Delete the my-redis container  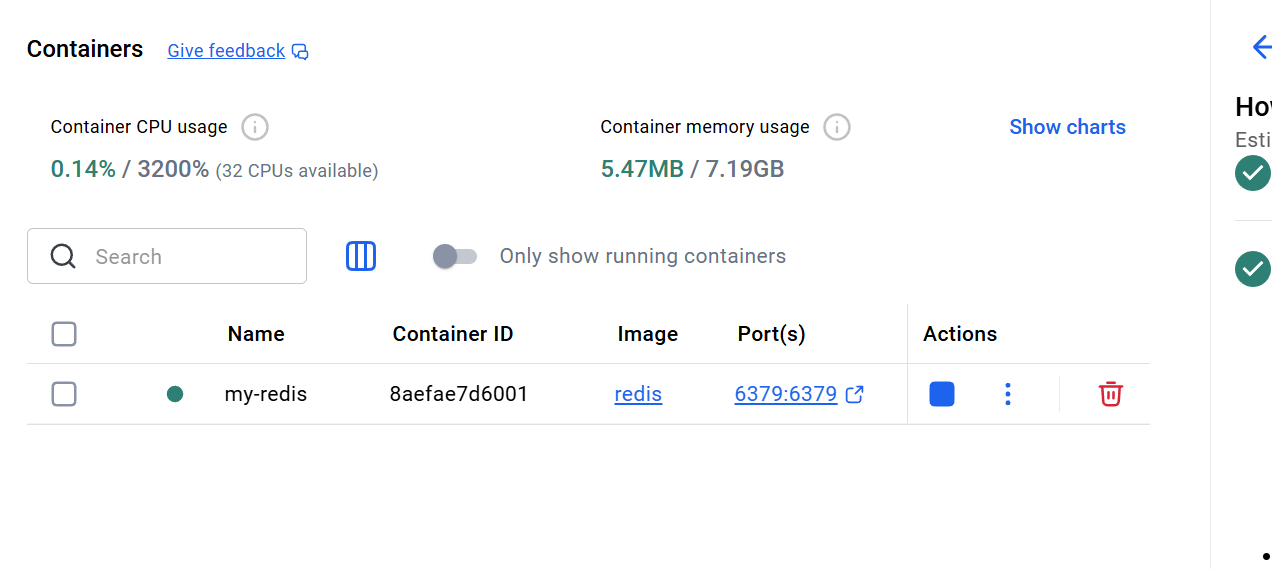(x=1110, y=394)
